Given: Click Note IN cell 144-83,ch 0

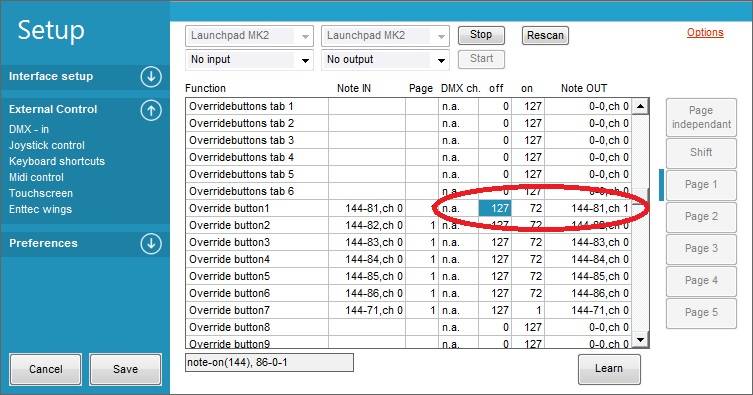Looking at the screenshot, I should click(367, 242).
